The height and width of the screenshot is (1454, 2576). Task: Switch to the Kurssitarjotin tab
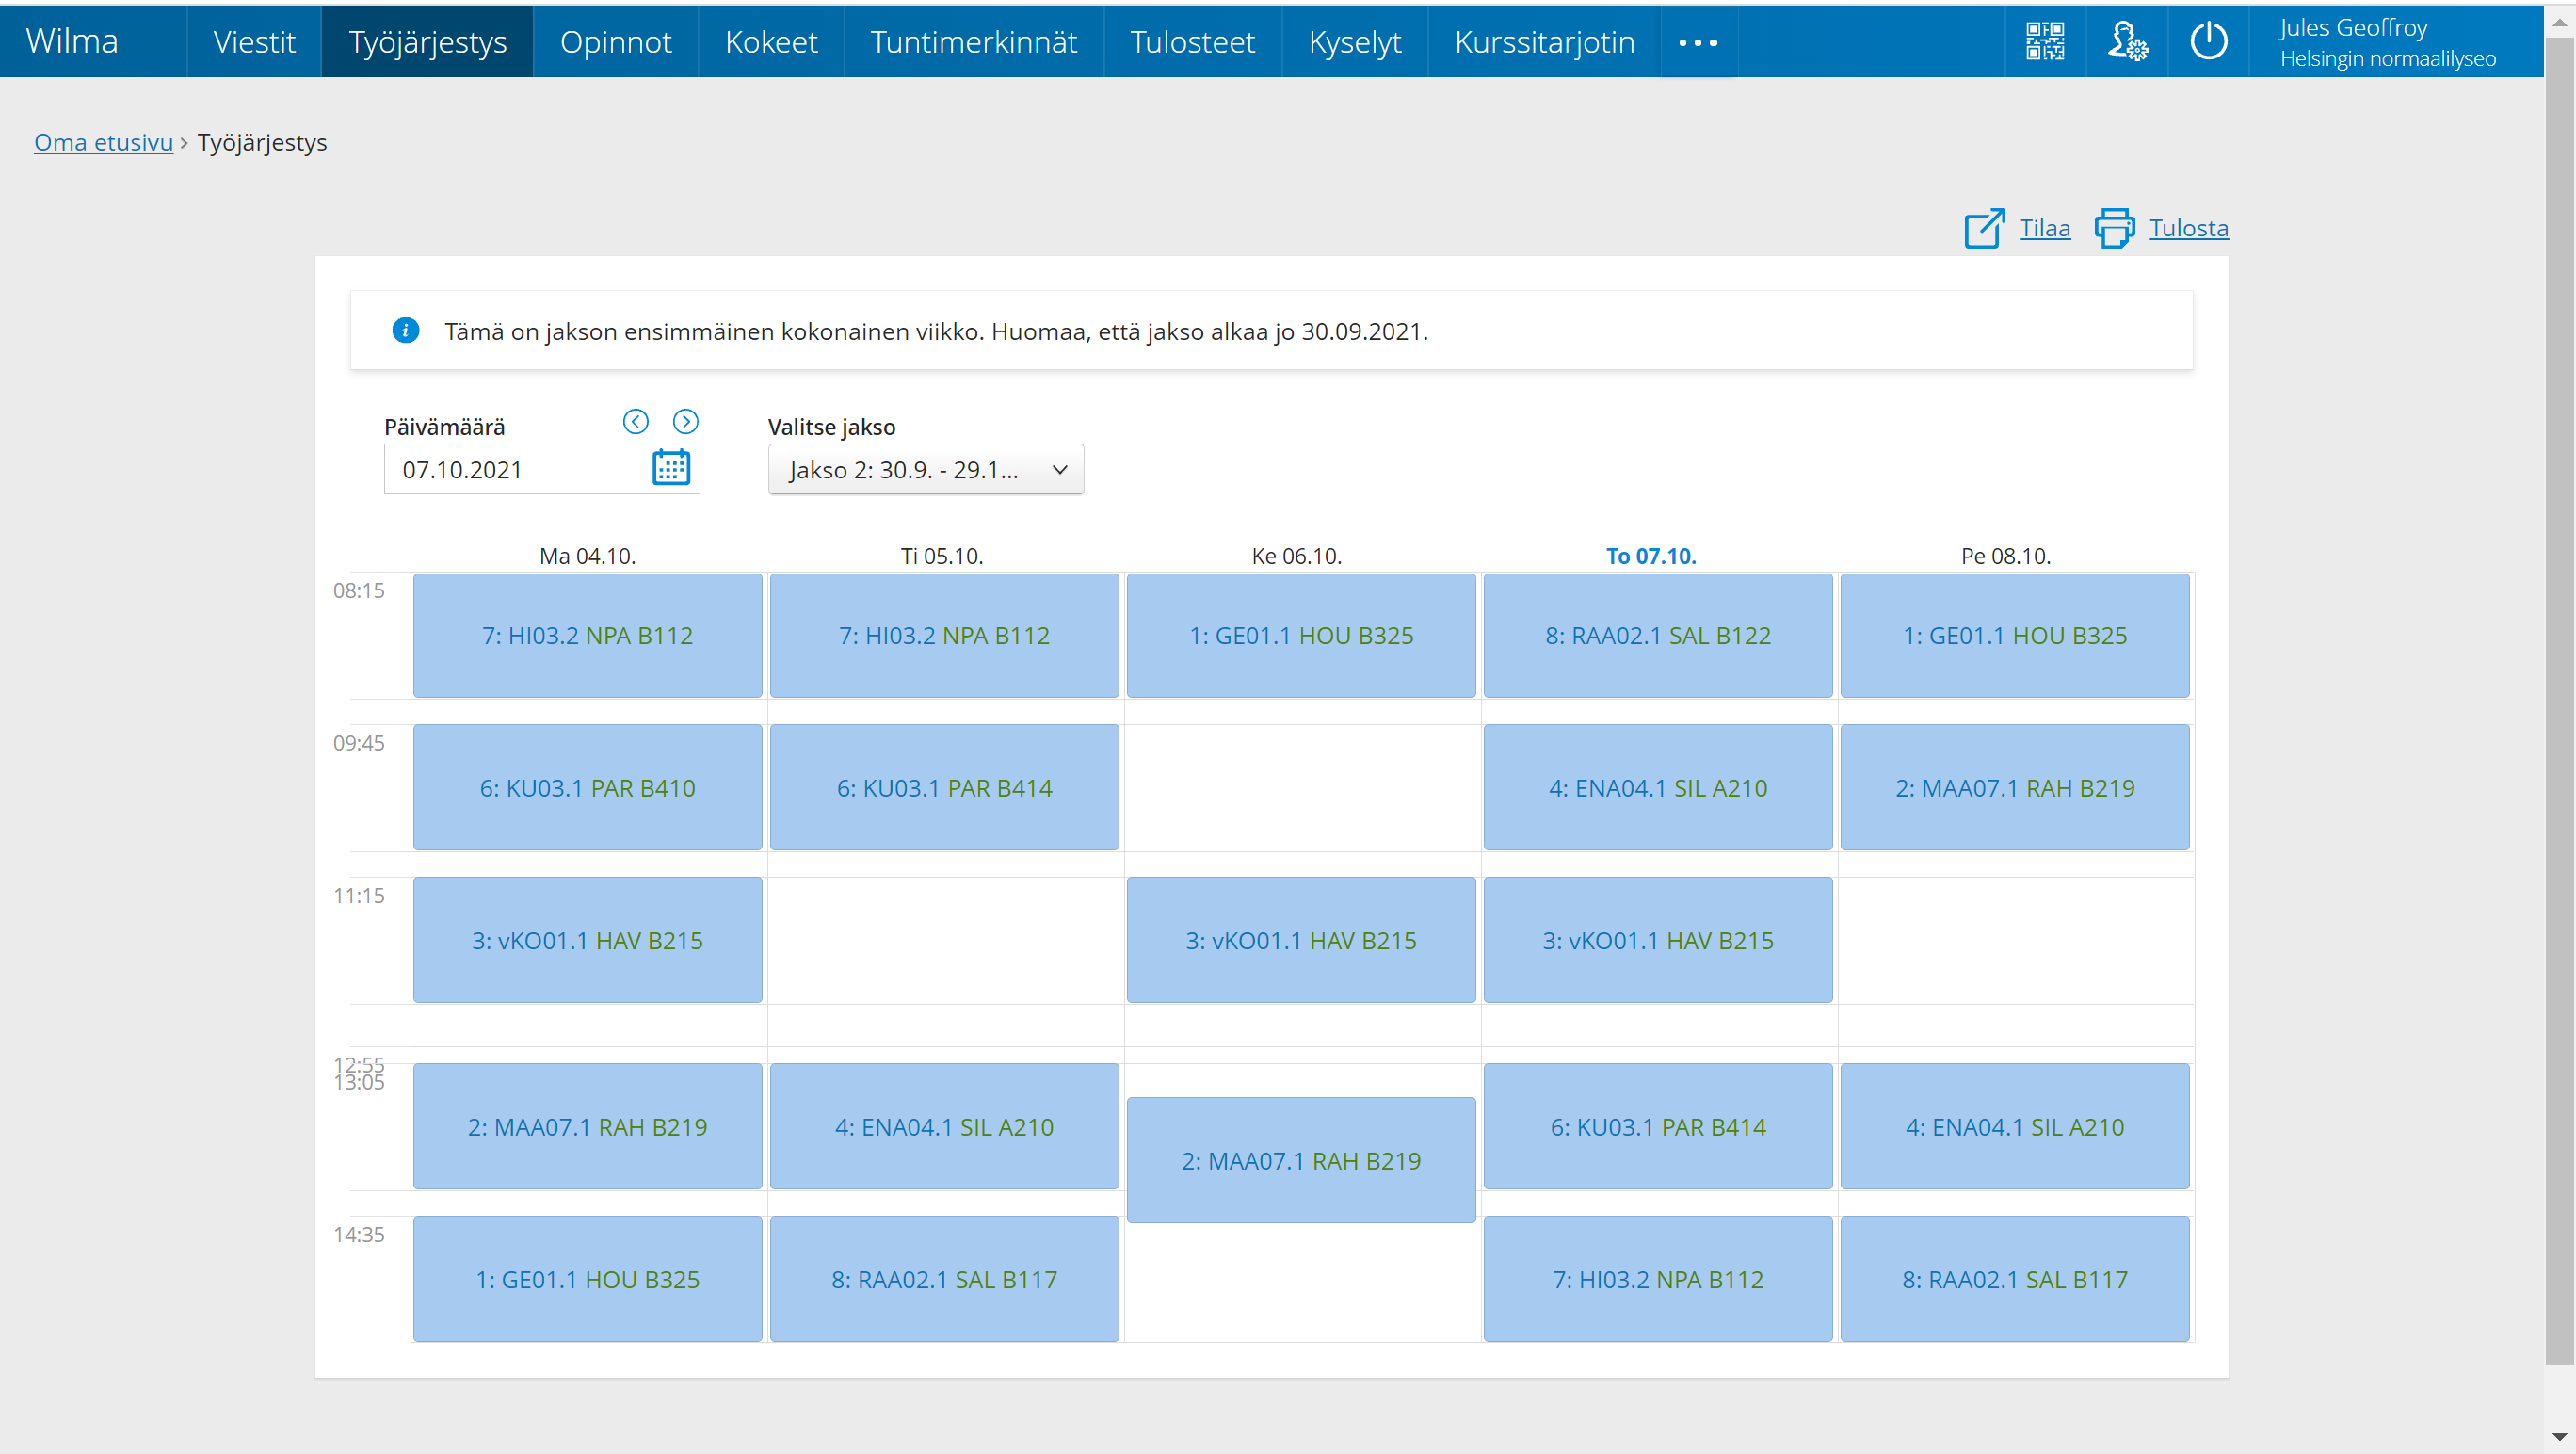pos(1544,42)
